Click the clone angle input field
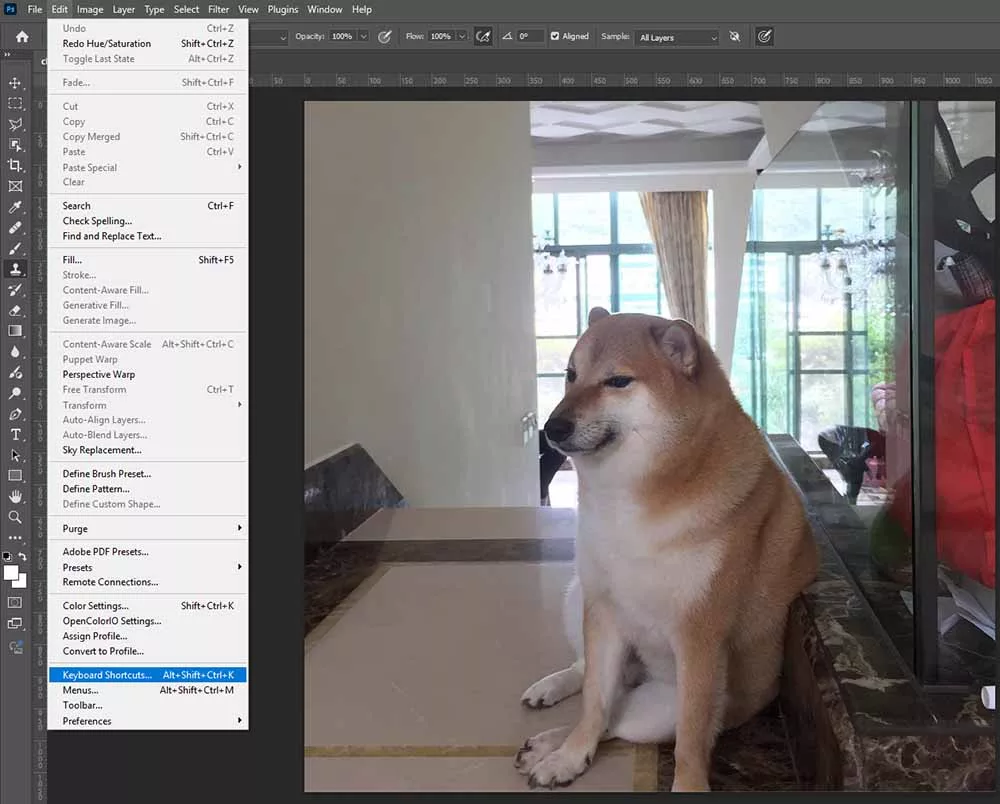Image resolution: width=1000 pixels, height=804 pixels. (531, 36)
